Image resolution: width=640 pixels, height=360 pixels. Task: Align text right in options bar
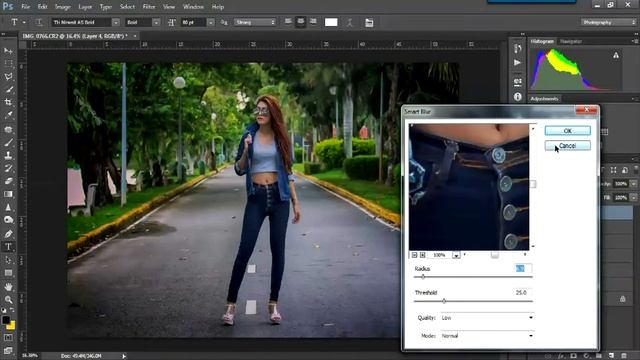coord(313,22)
